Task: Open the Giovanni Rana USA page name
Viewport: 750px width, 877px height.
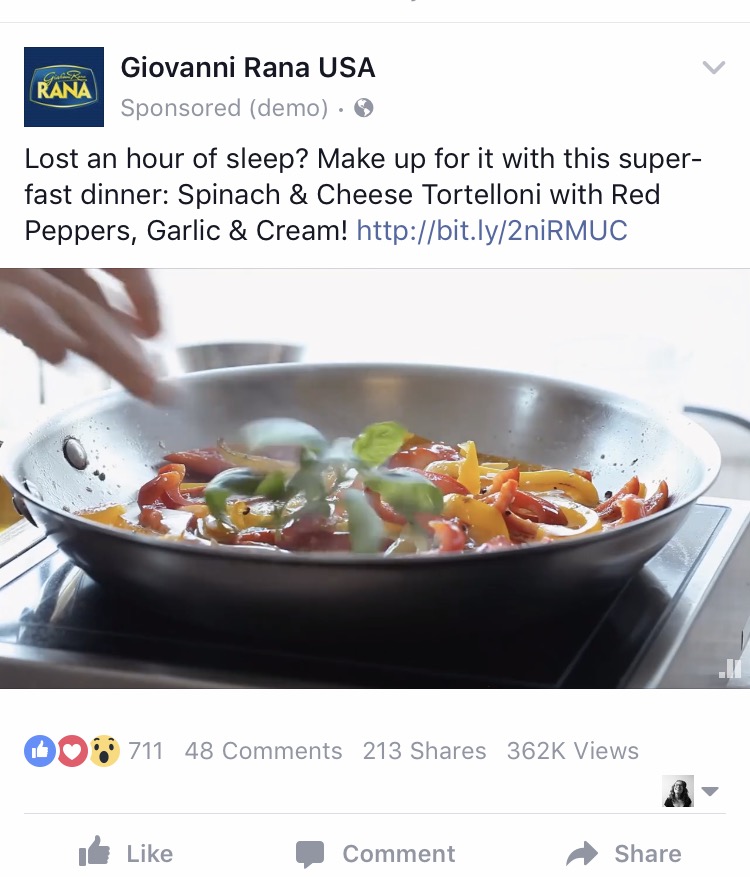Action: pos(248,68)
